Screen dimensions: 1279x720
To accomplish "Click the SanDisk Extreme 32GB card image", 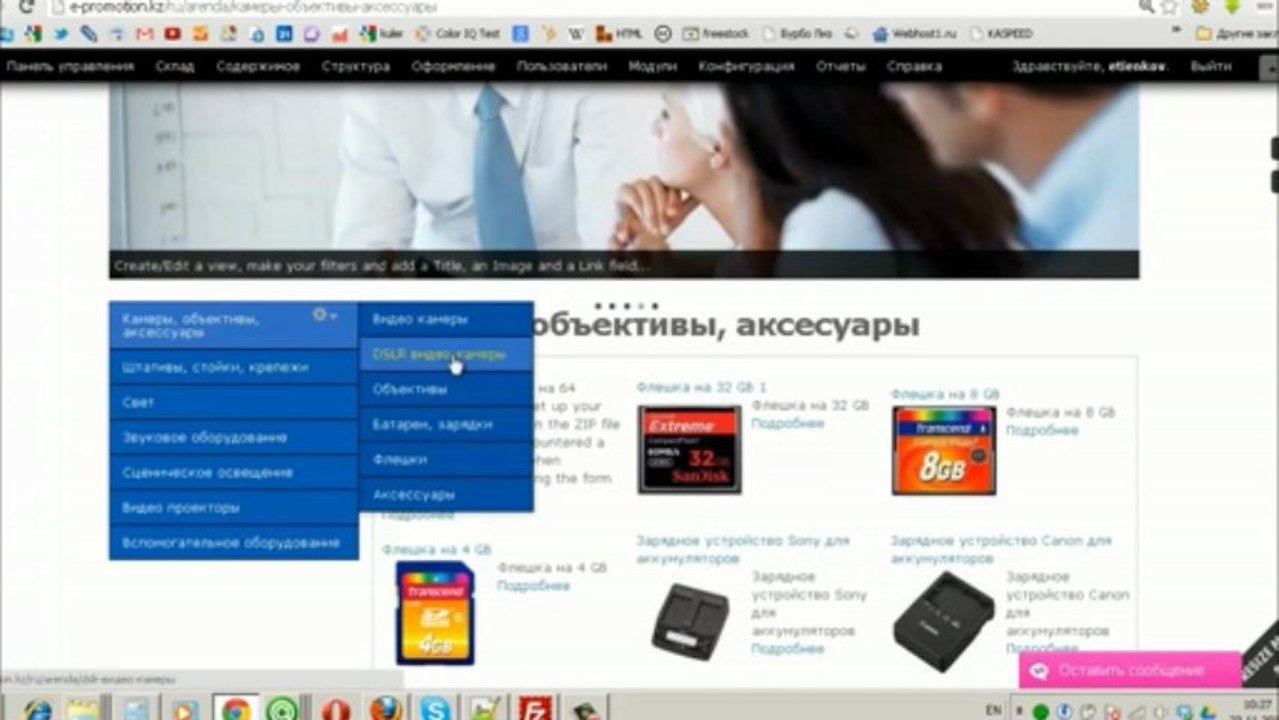I will (690, 450).
